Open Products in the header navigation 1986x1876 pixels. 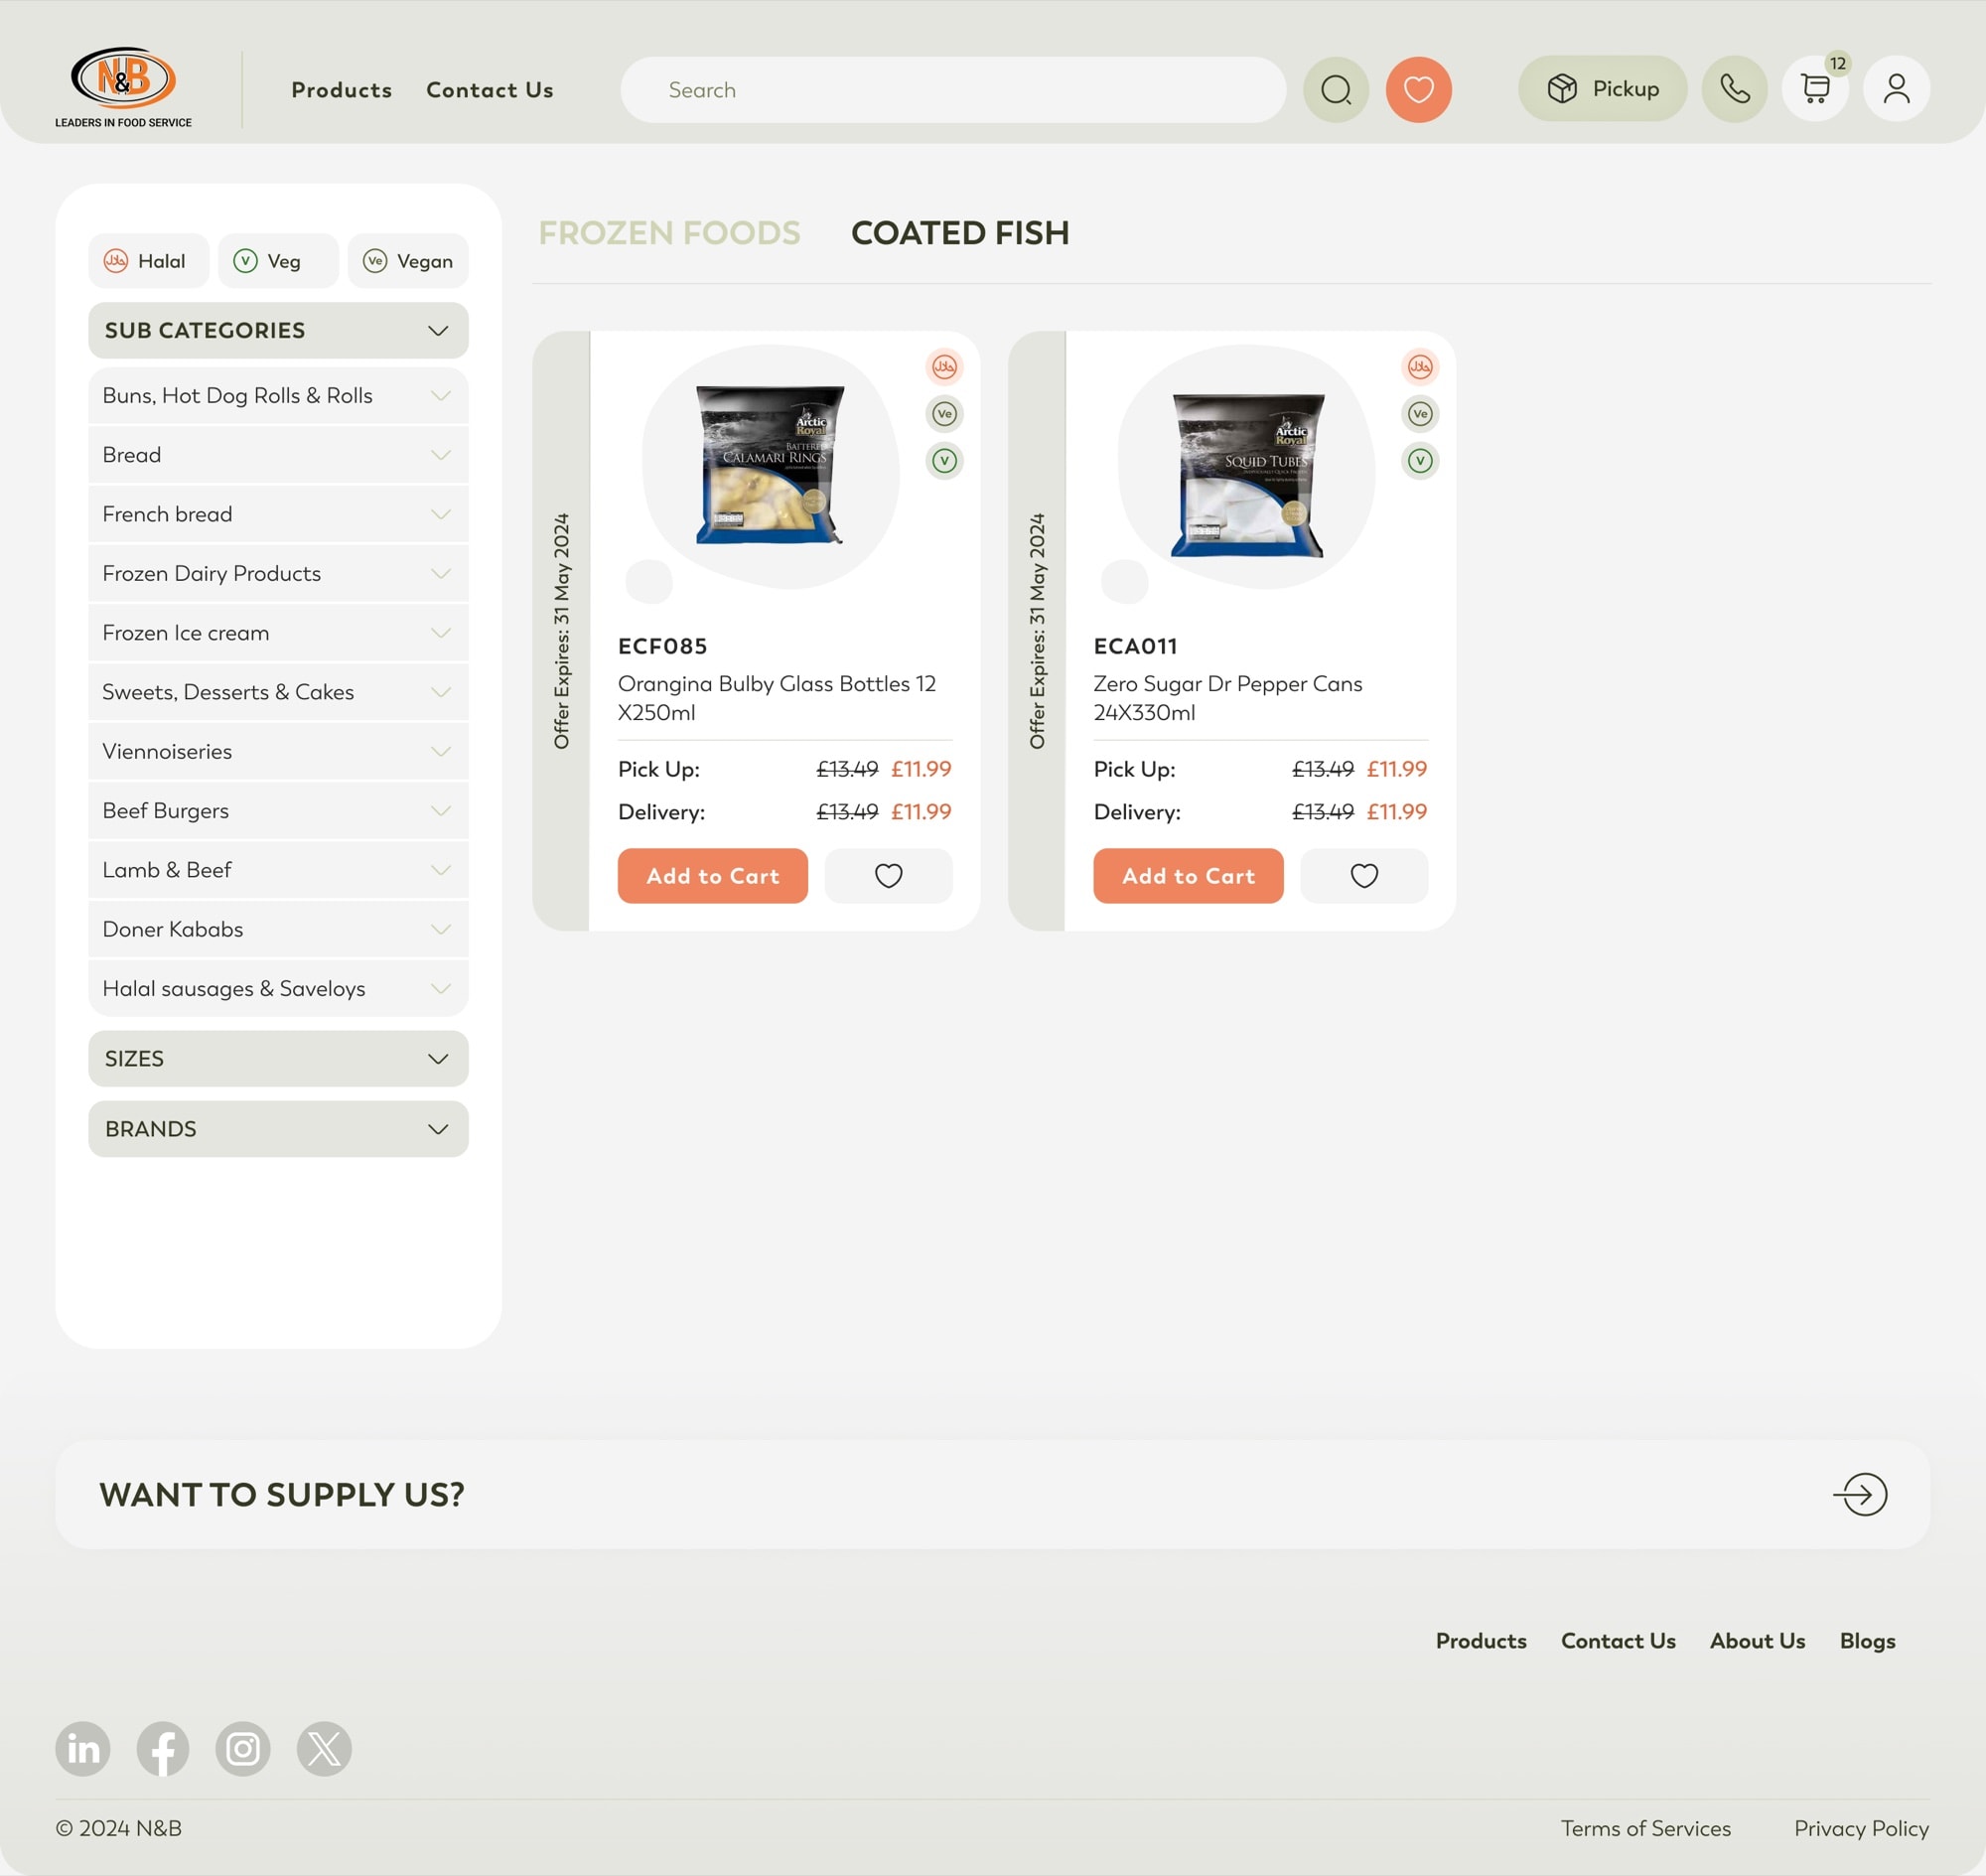[342, 90]
